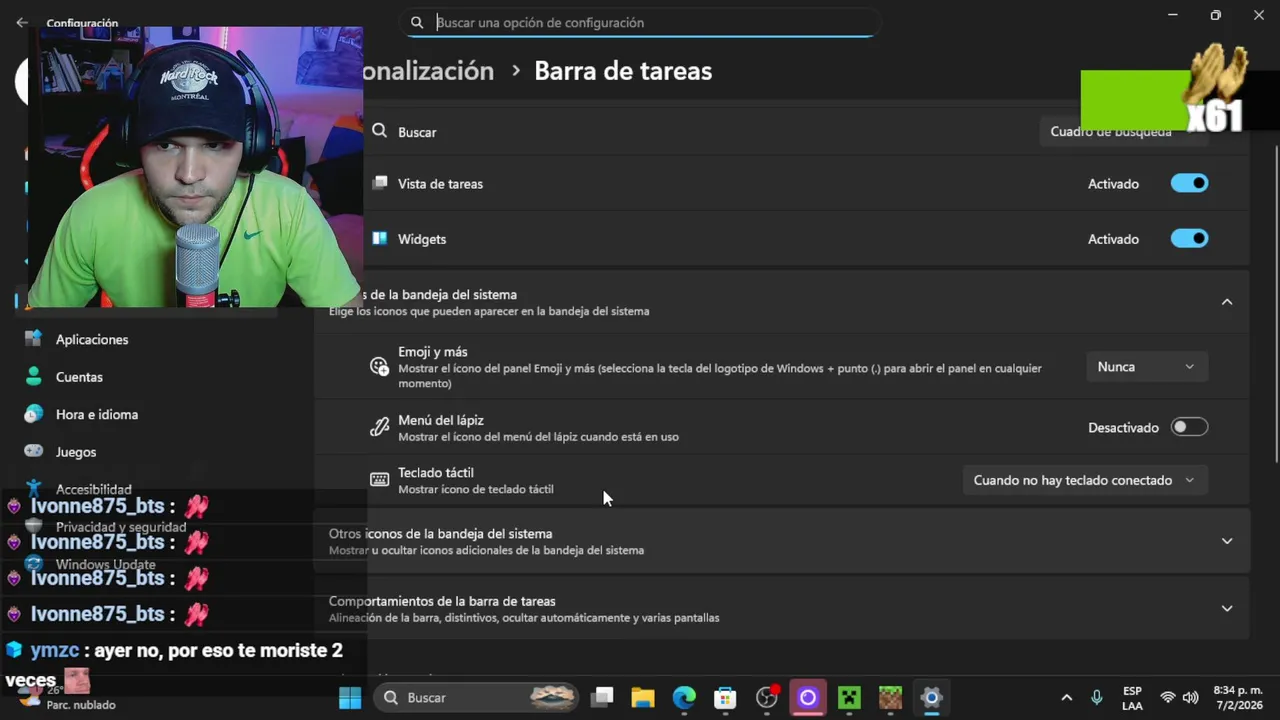Go back with the Configuración arrow

click(22, 22)
